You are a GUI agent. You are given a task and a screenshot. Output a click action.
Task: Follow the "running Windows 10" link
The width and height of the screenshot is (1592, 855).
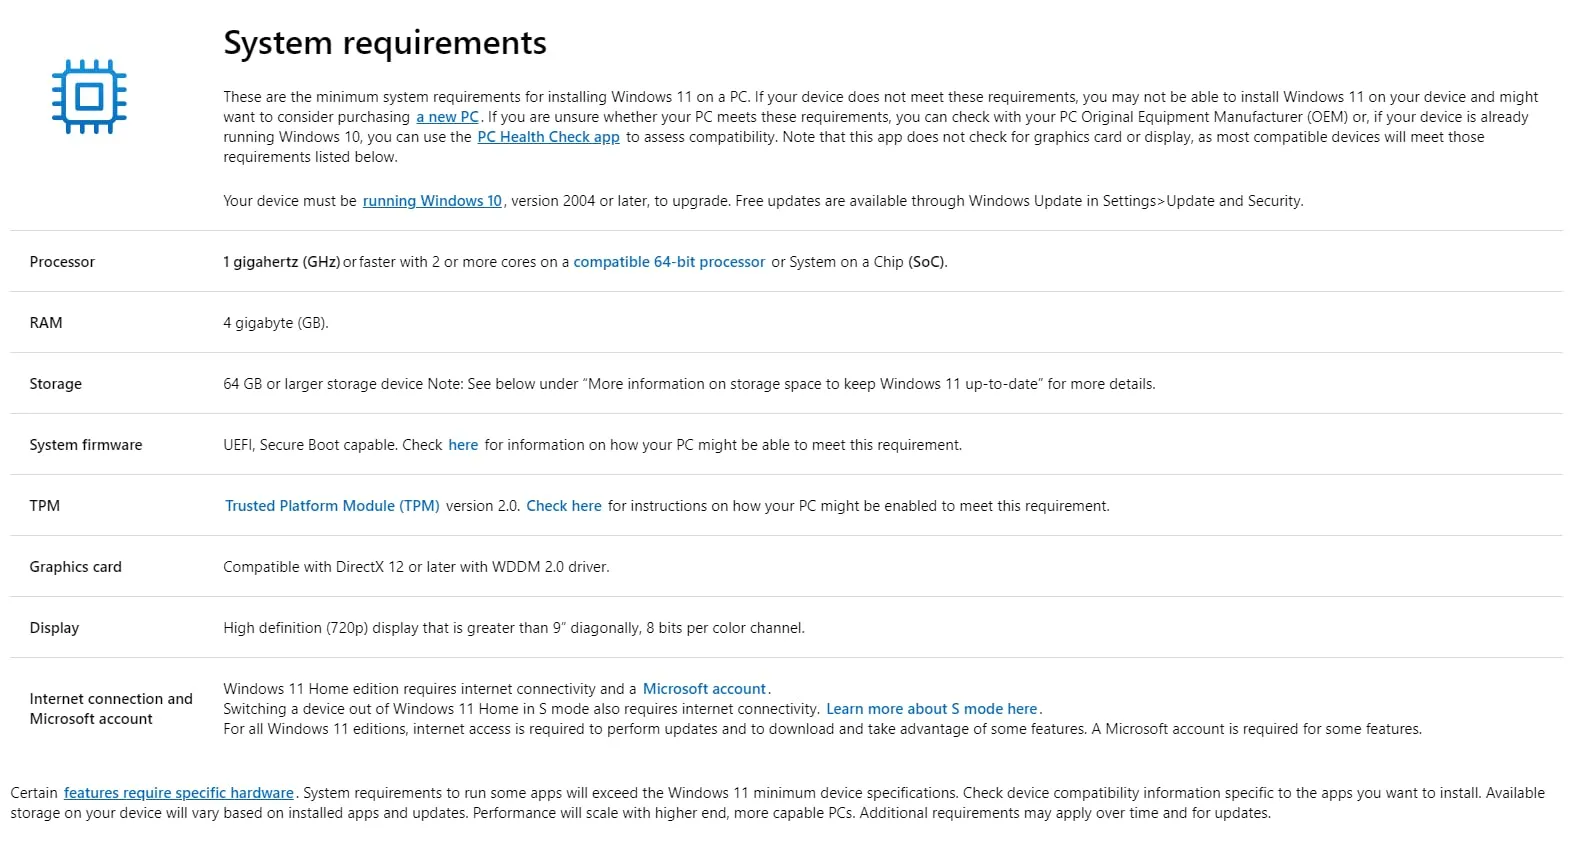coord(432,201)
